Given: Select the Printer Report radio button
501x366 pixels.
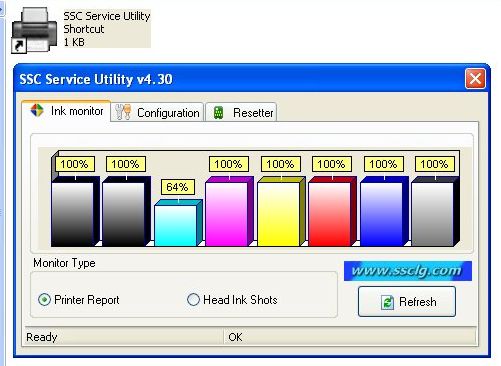Looking at the screenshot, I should coord(44,300).
